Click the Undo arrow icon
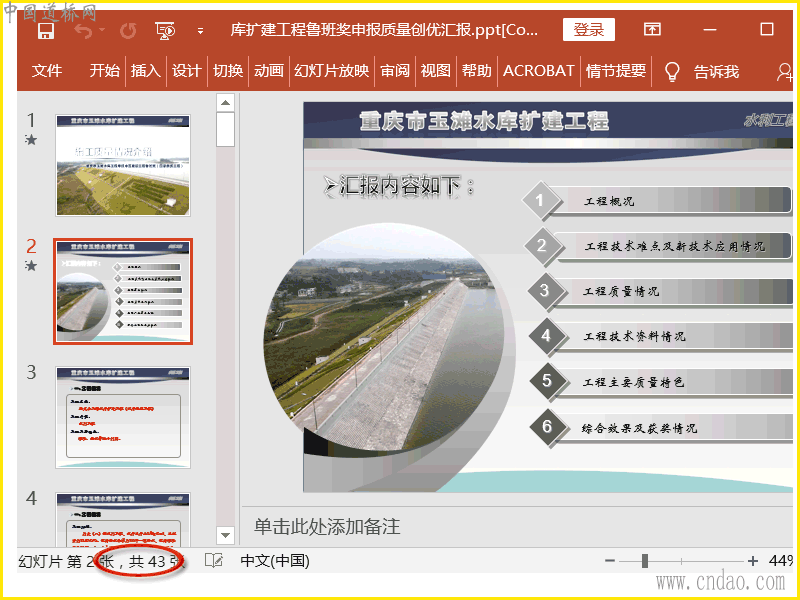This screenshot has height=600, width=800. click(x=83, y=31)
